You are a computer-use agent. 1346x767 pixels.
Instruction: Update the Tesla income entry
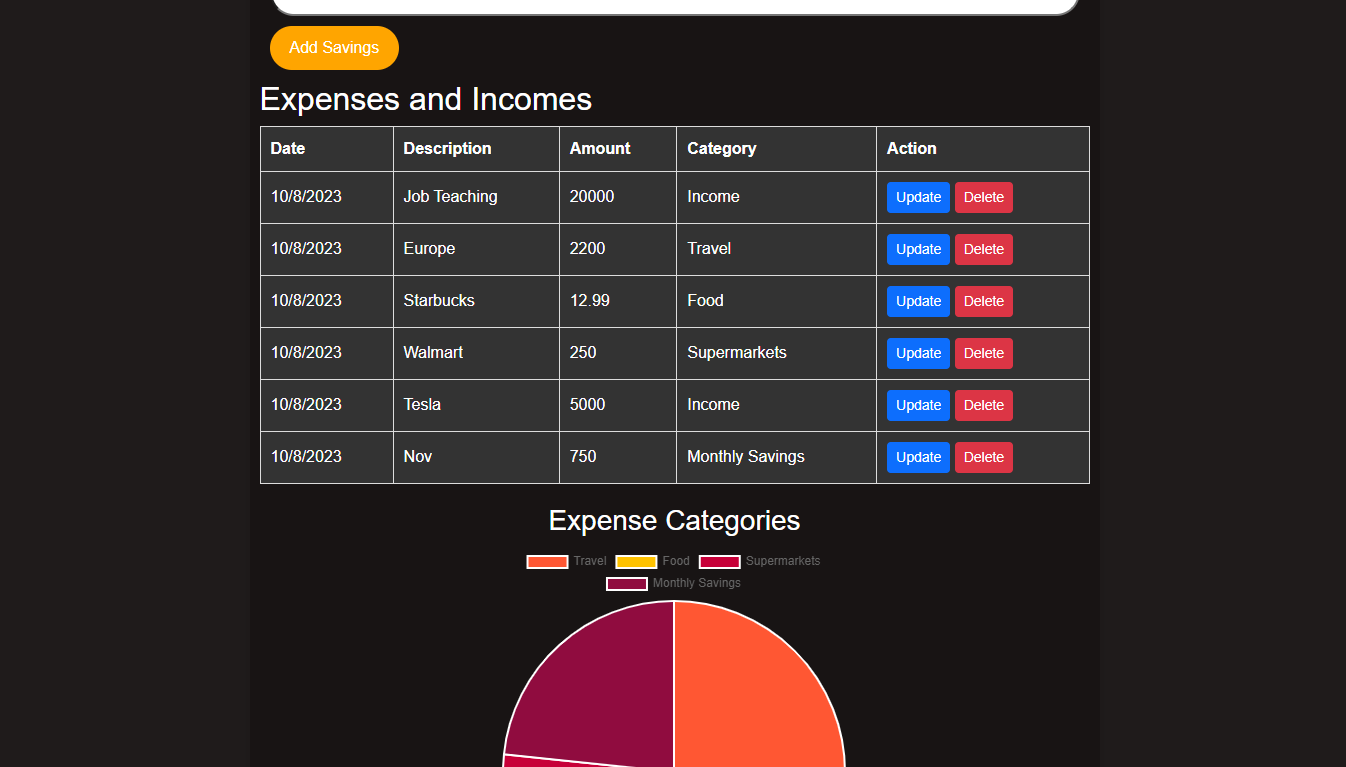coord(917,405)
